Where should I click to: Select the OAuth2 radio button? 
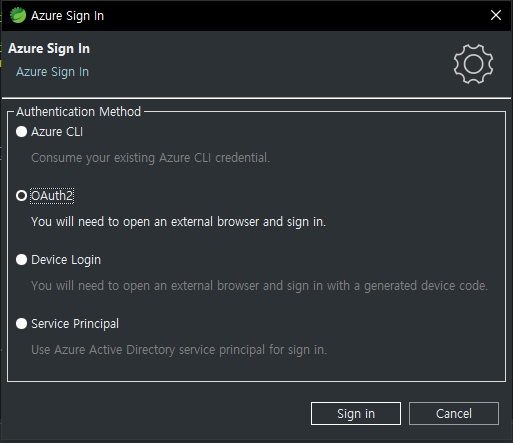point(21,196)
